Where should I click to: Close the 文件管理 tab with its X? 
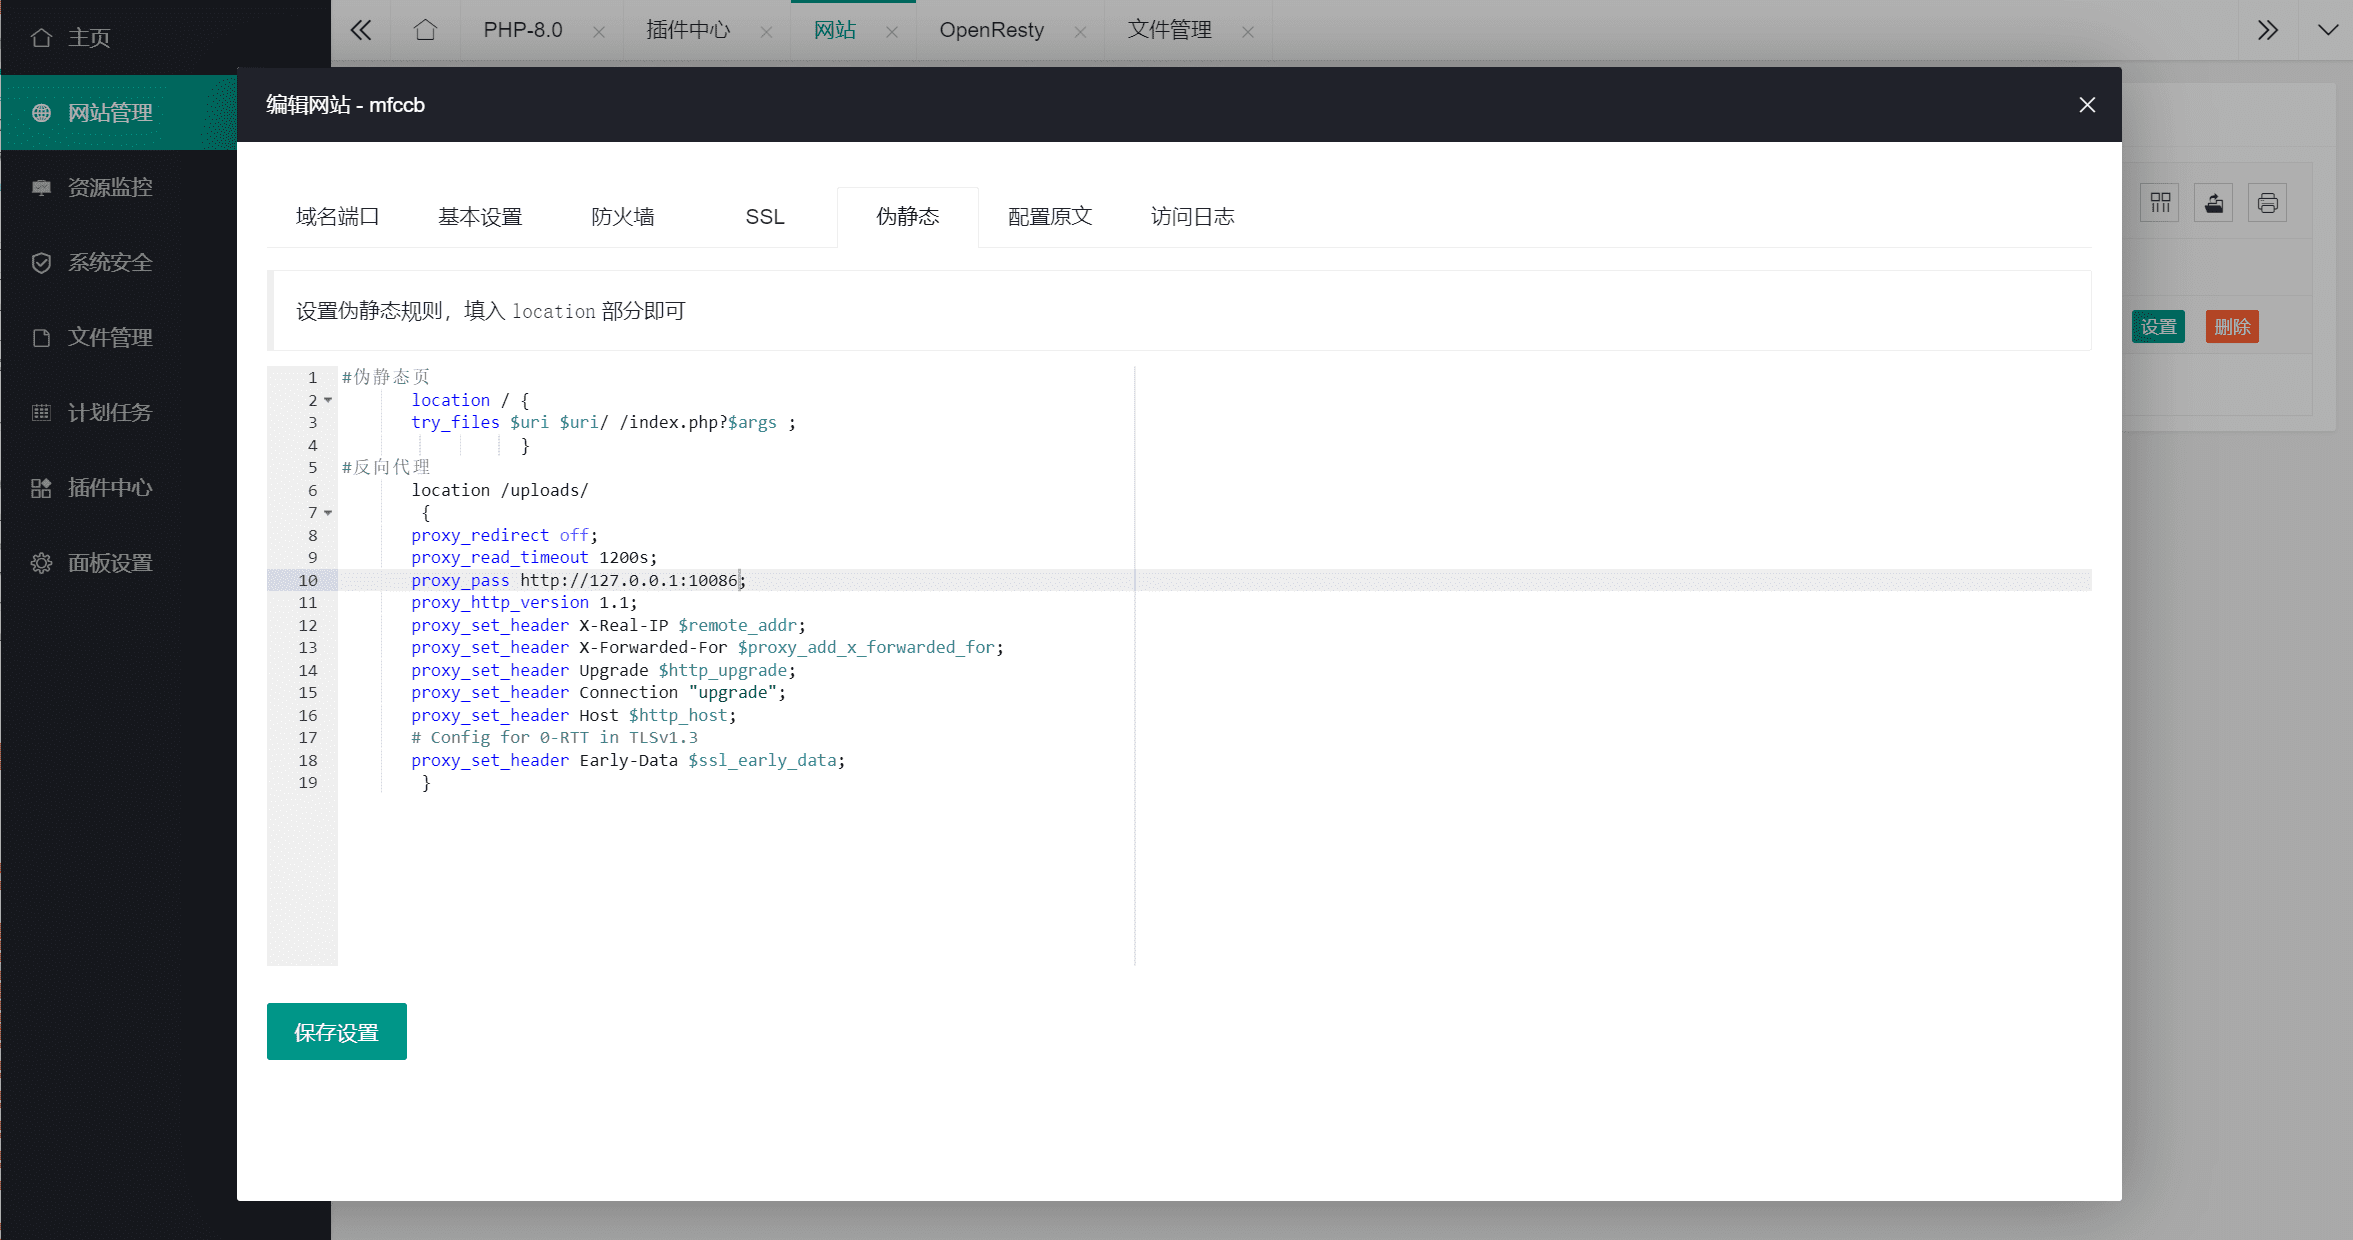pyautogui.click(x=1247, y=31)
